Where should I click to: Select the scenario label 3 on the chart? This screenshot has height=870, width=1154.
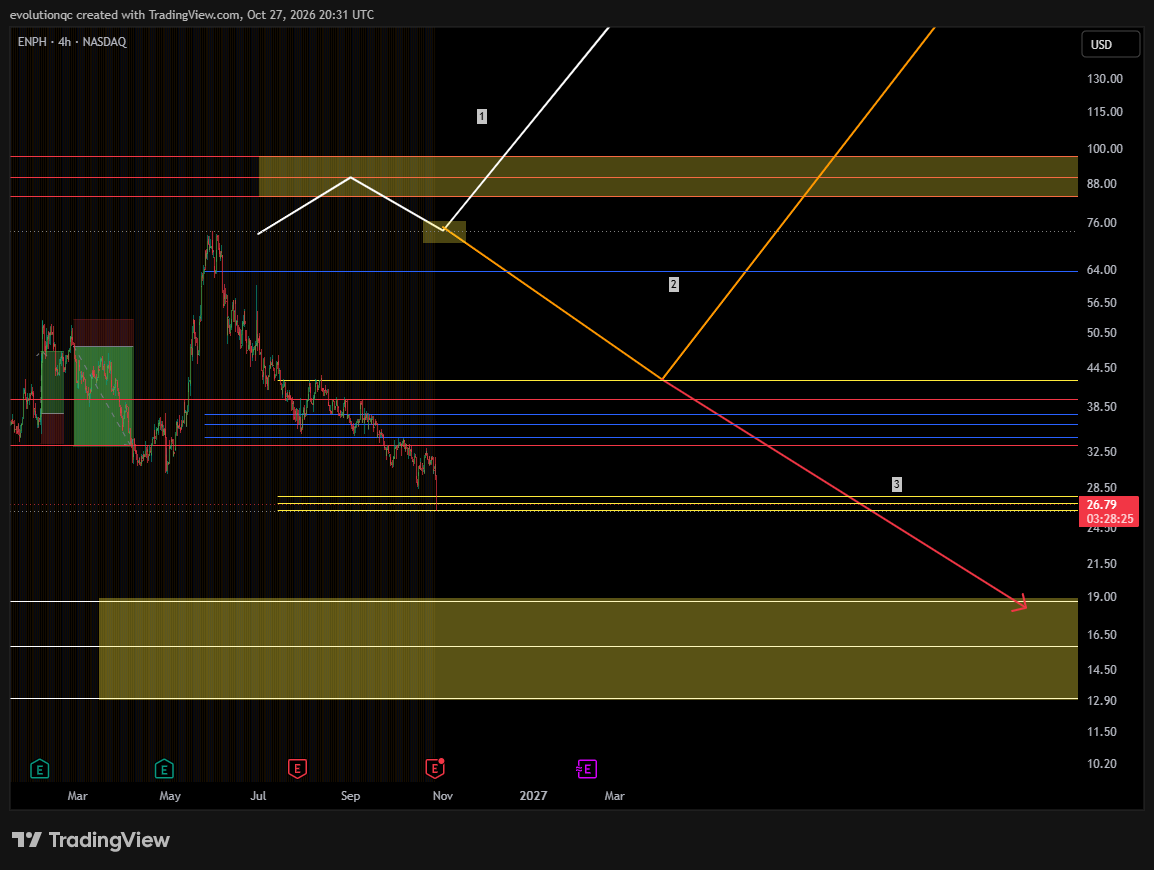point(896,484)
